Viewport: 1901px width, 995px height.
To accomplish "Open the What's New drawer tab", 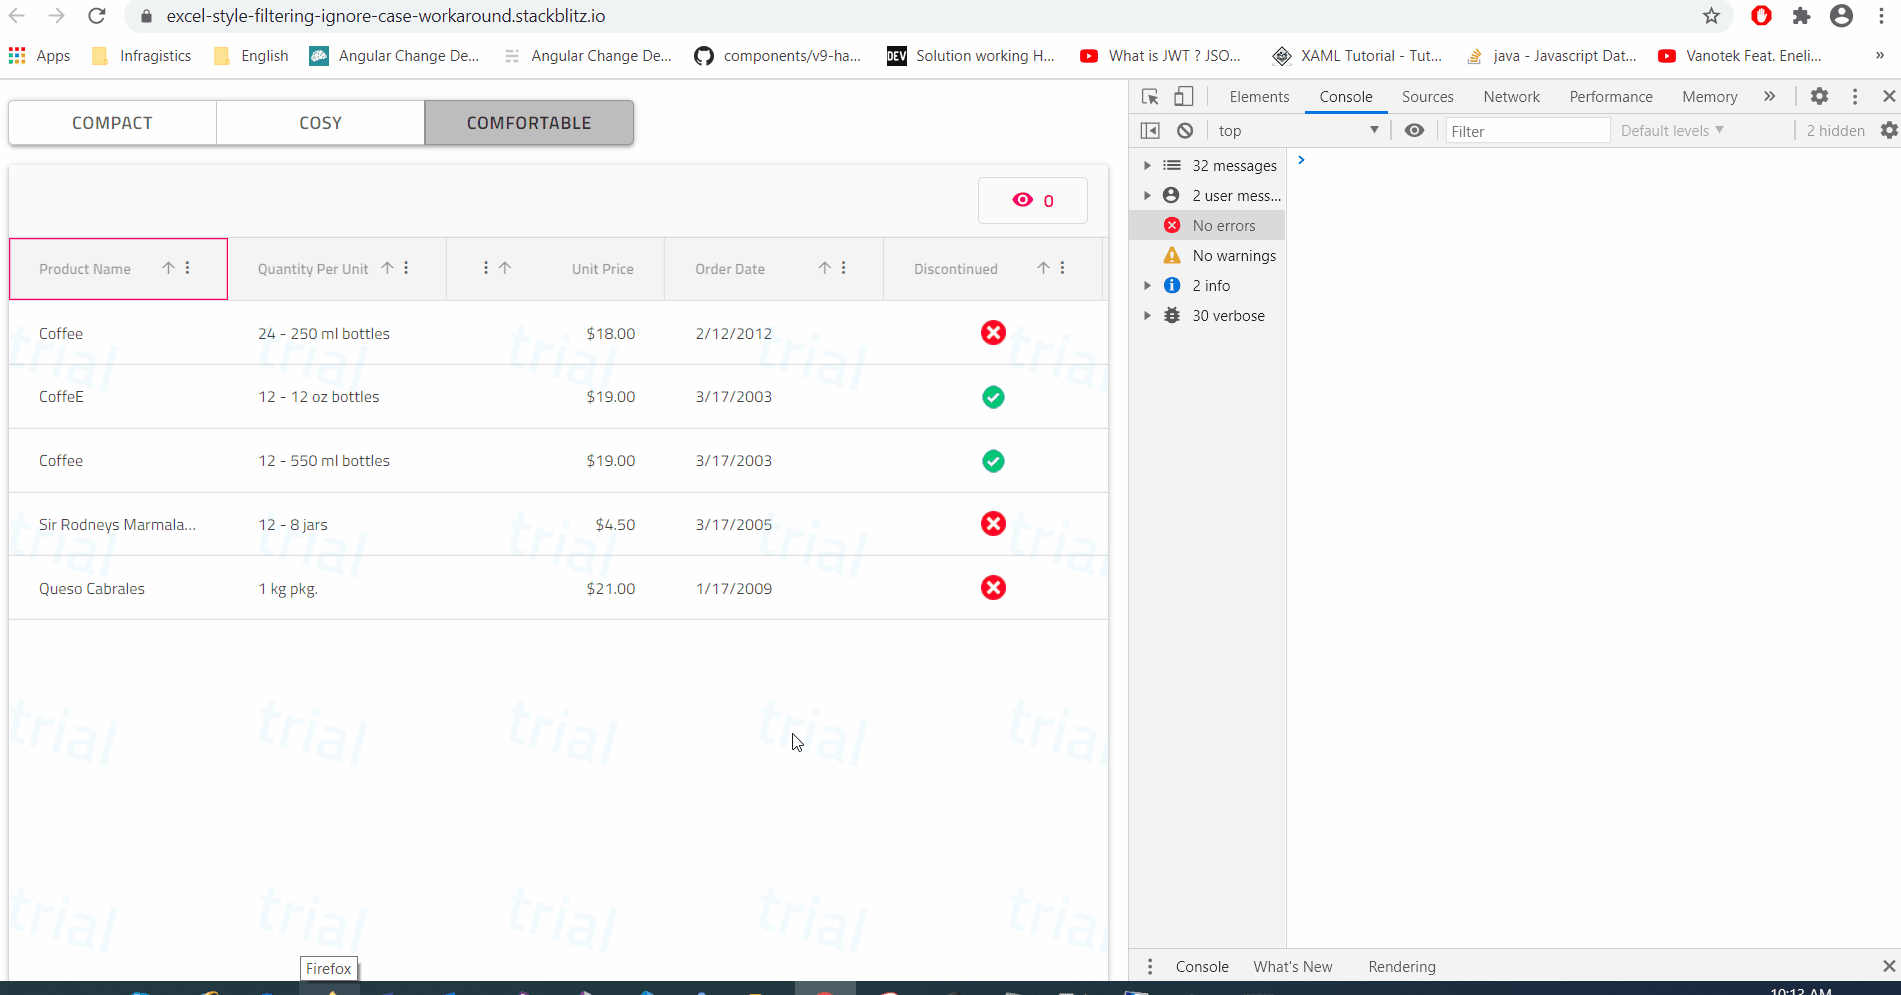I will click(1293, 967).
